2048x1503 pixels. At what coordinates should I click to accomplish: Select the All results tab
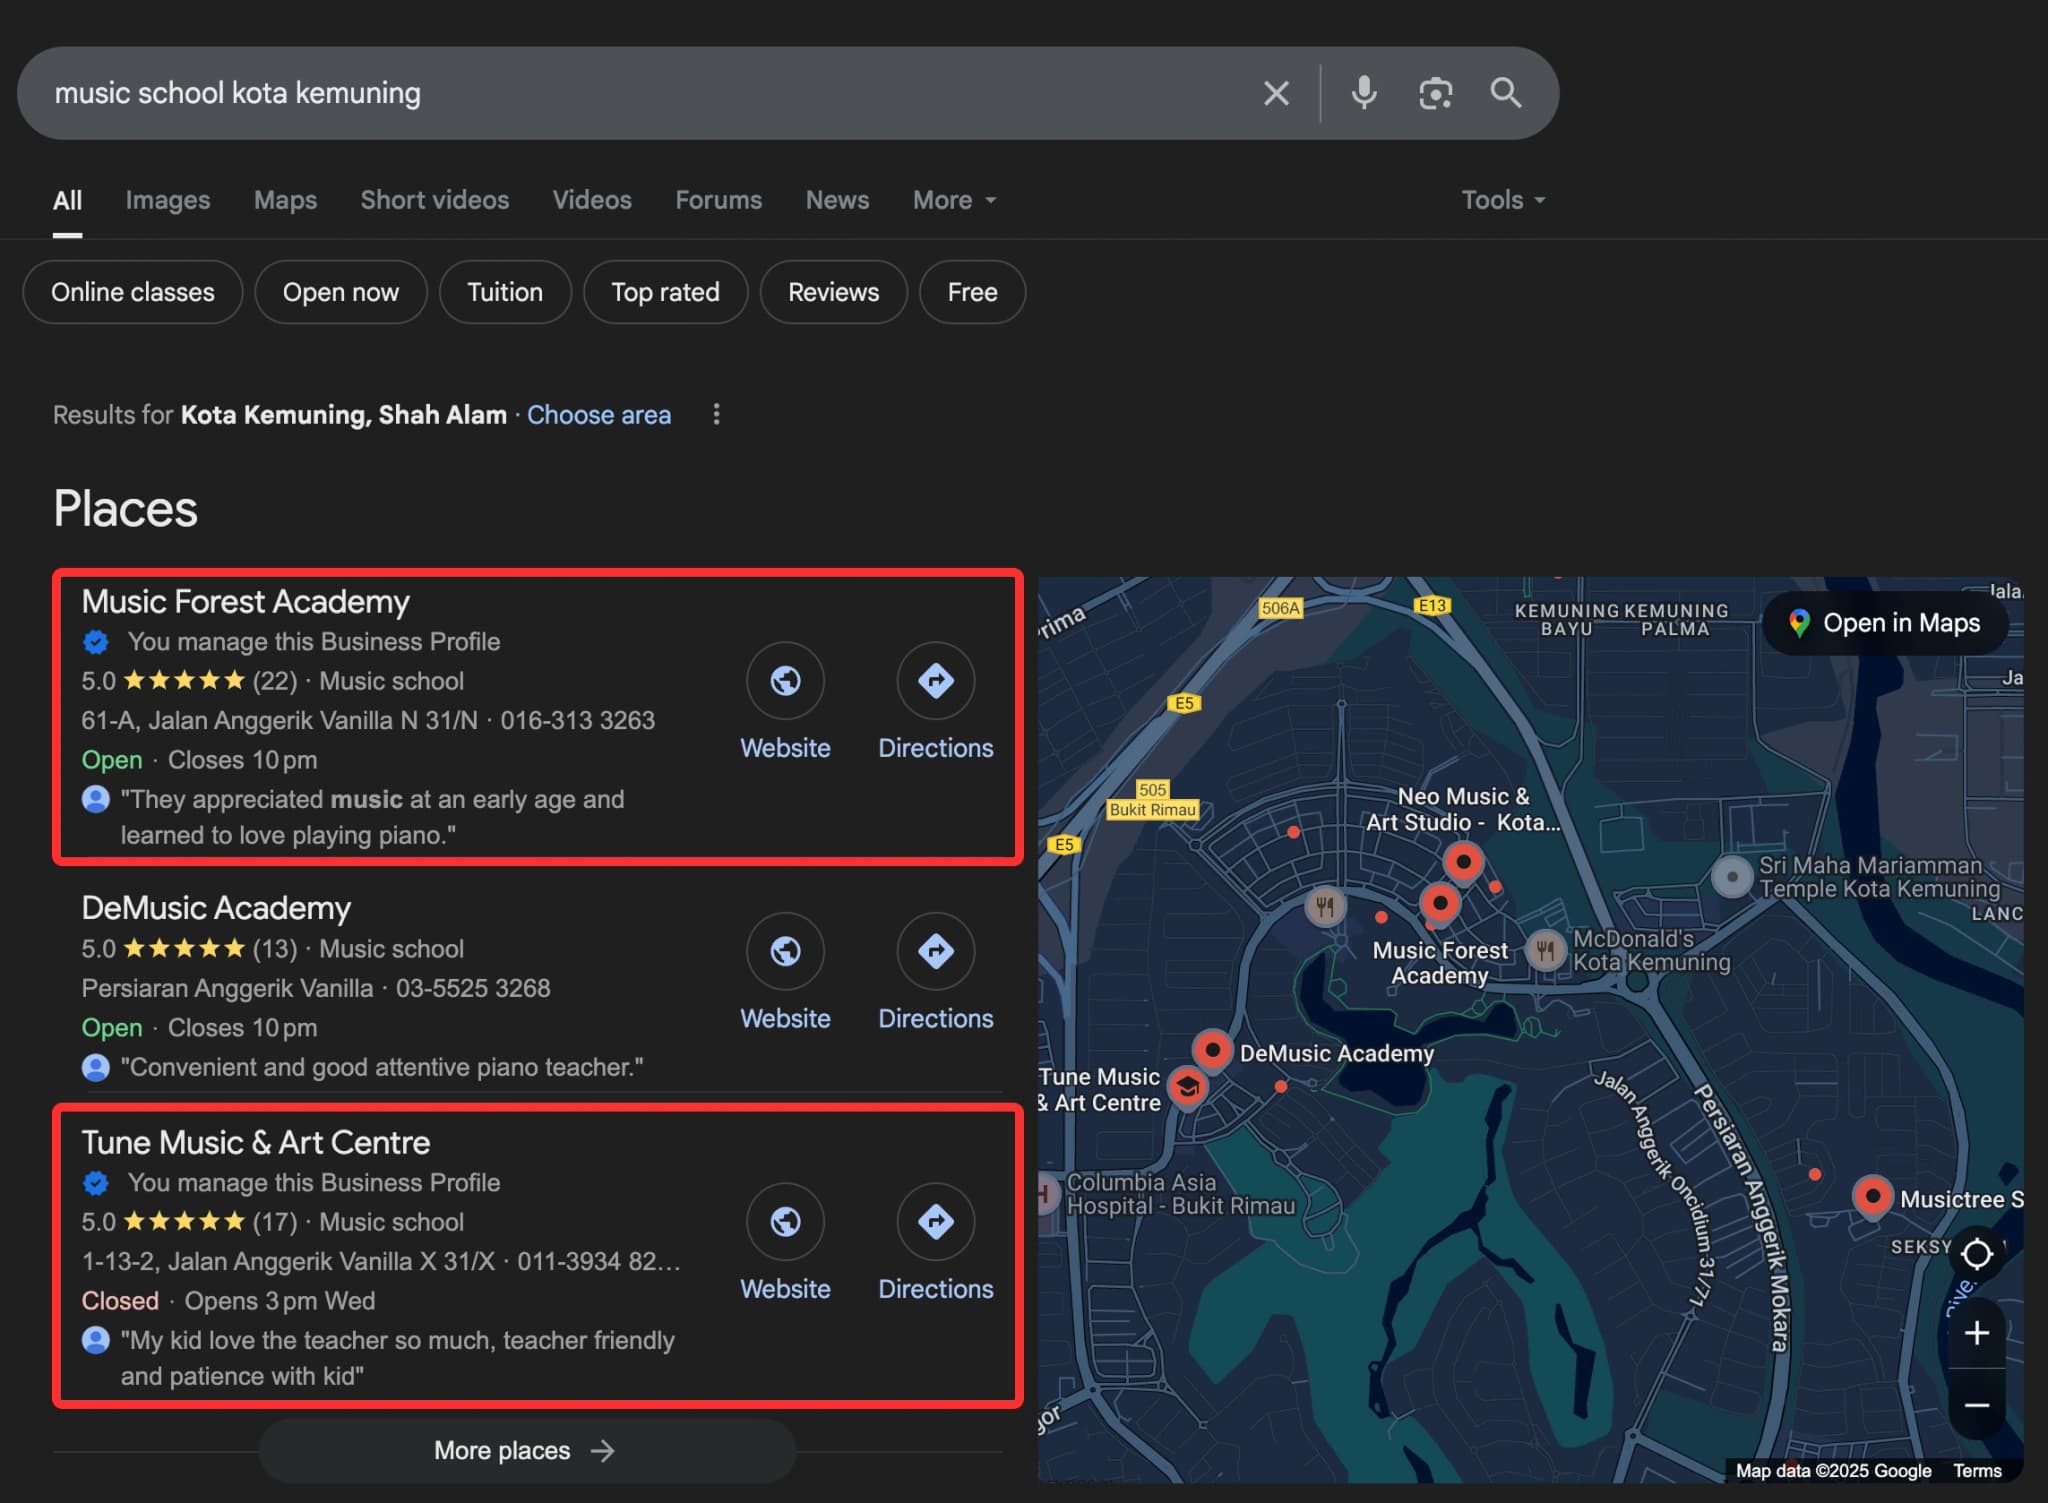(x=67, y=200)
